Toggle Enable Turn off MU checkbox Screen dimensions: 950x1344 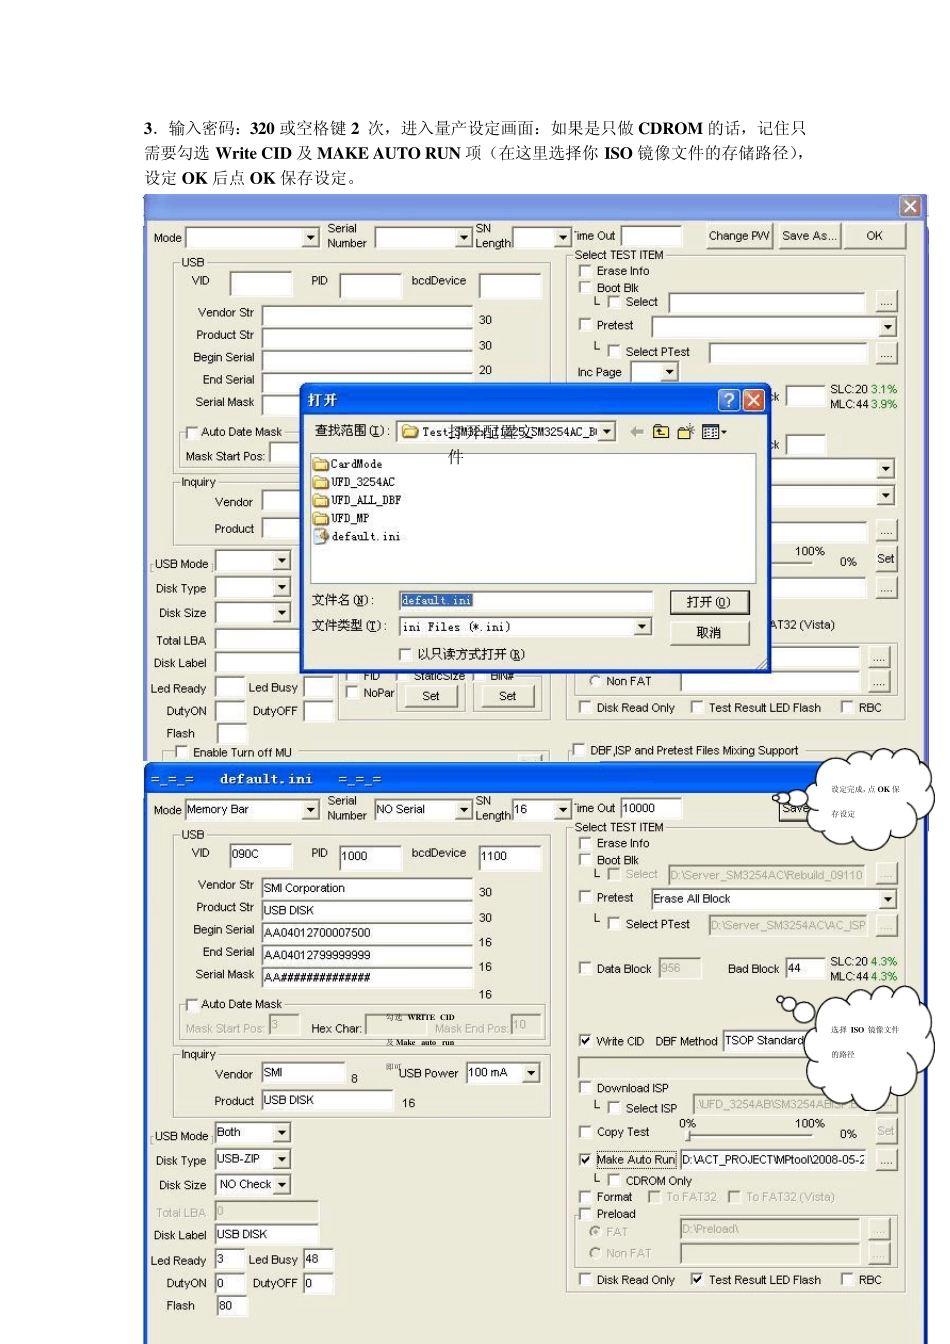(x=182, y=752)
